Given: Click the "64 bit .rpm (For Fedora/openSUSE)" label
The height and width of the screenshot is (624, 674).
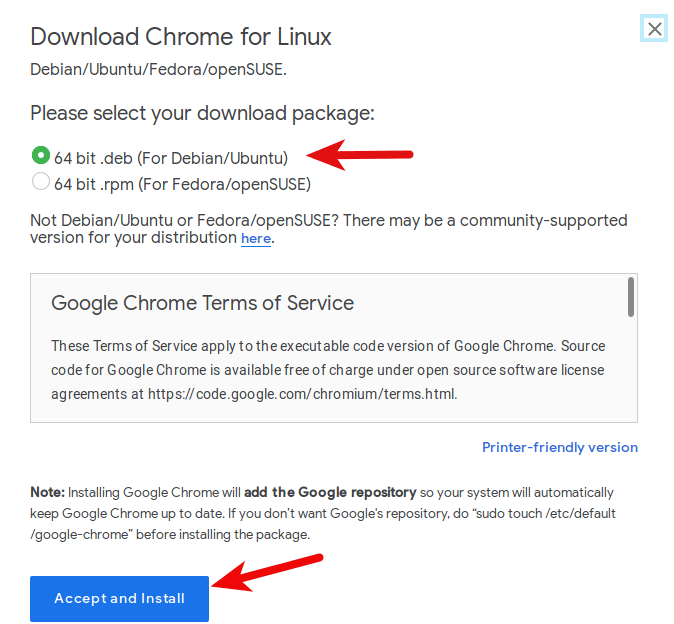Looking at the screenshot, I should point(182,183).
